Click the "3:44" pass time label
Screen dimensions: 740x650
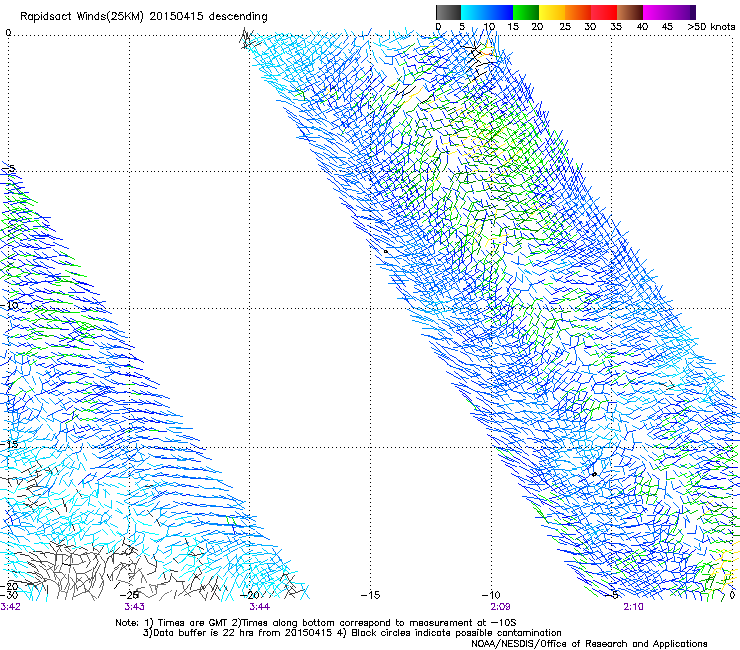[x=260, y=607]
